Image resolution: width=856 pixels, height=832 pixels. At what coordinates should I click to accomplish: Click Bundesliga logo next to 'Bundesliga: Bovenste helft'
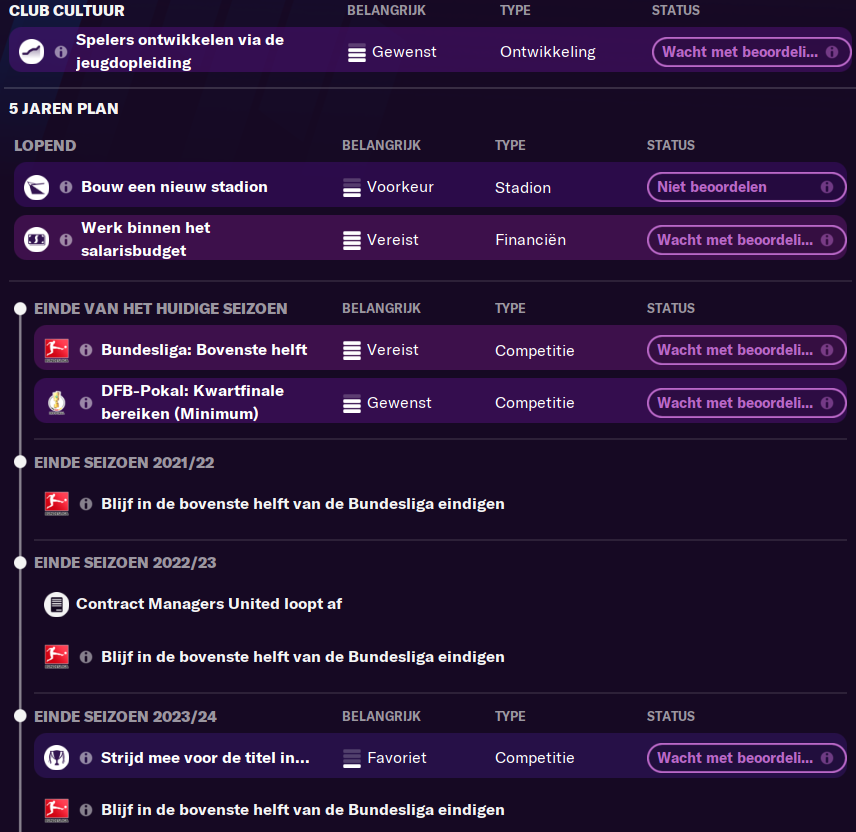56,350
